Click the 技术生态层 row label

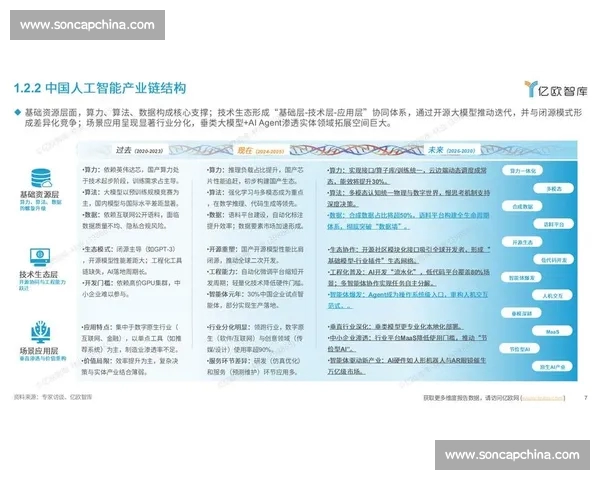coord(39,274)
